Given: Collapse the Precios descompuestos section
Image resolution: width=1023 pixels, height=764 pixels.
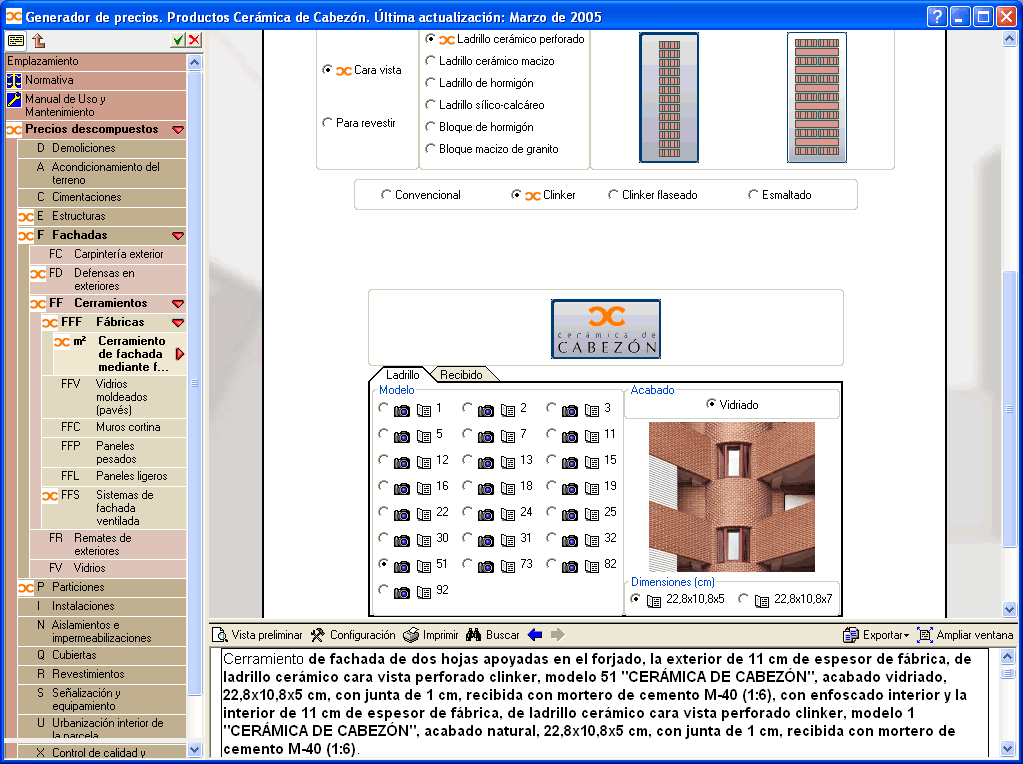Looking at the screenshot, I should tap(178, 130).
